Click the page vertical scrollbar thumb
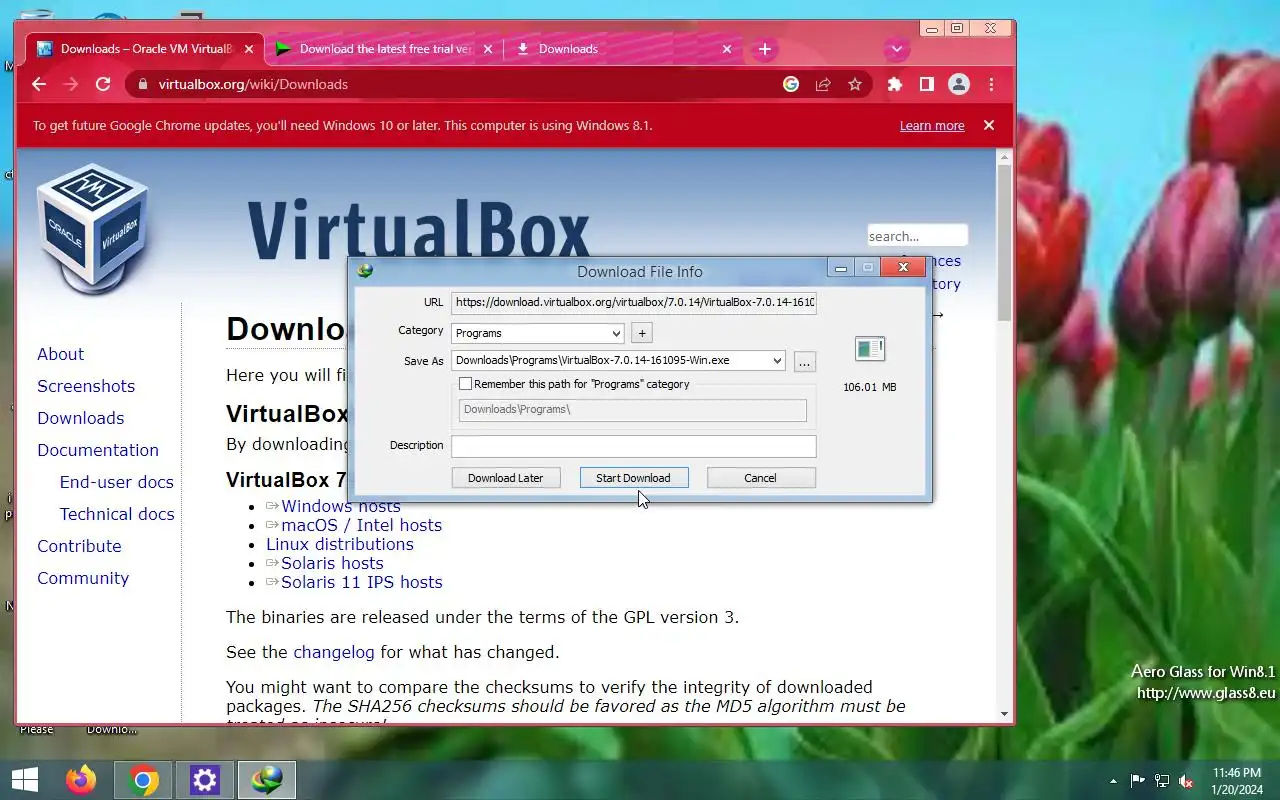The height and width of the screenshot is (800, 1280). pyautogui.click(x=1005, y=243)
